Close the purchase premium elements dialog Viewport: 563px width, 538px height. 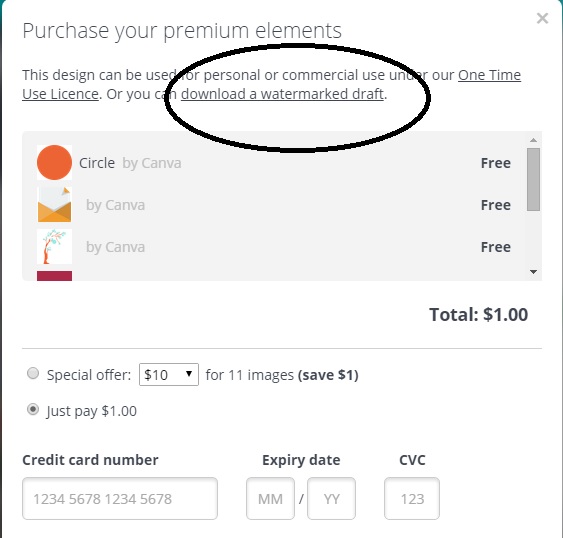[542, 18]
